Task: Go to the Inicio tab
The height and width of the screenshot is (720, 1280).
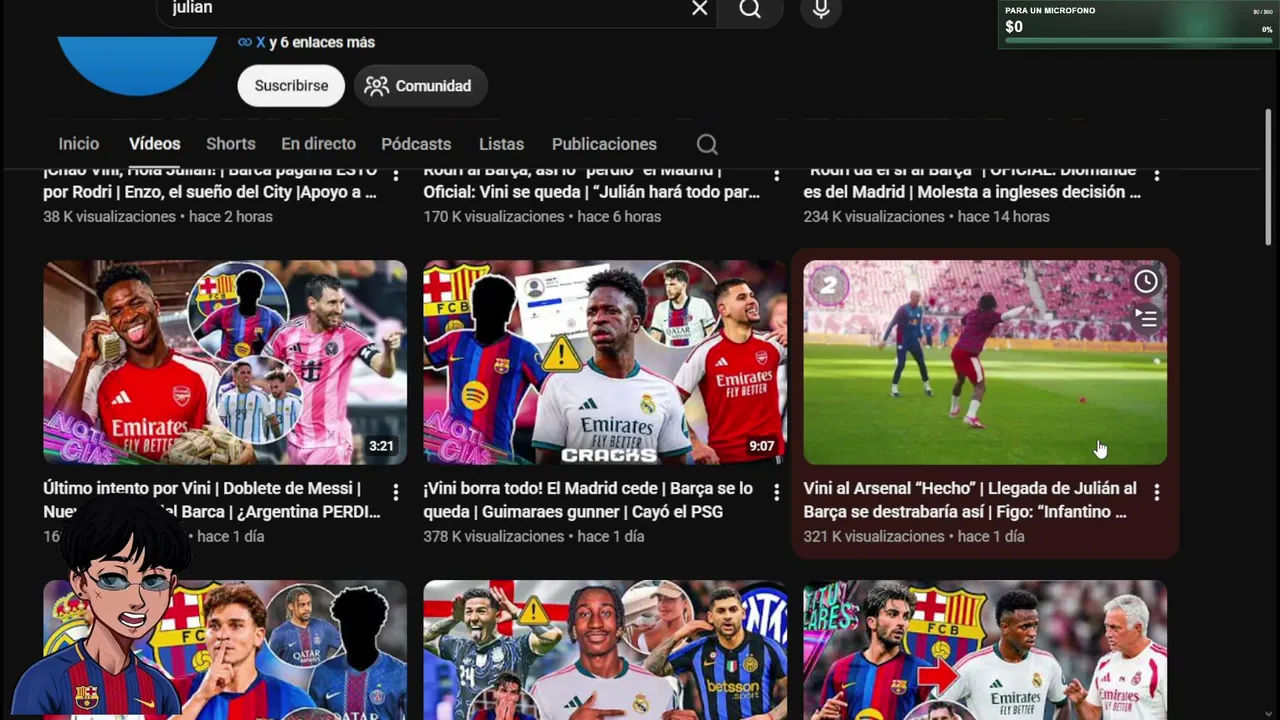Action: tap(79, 144)
